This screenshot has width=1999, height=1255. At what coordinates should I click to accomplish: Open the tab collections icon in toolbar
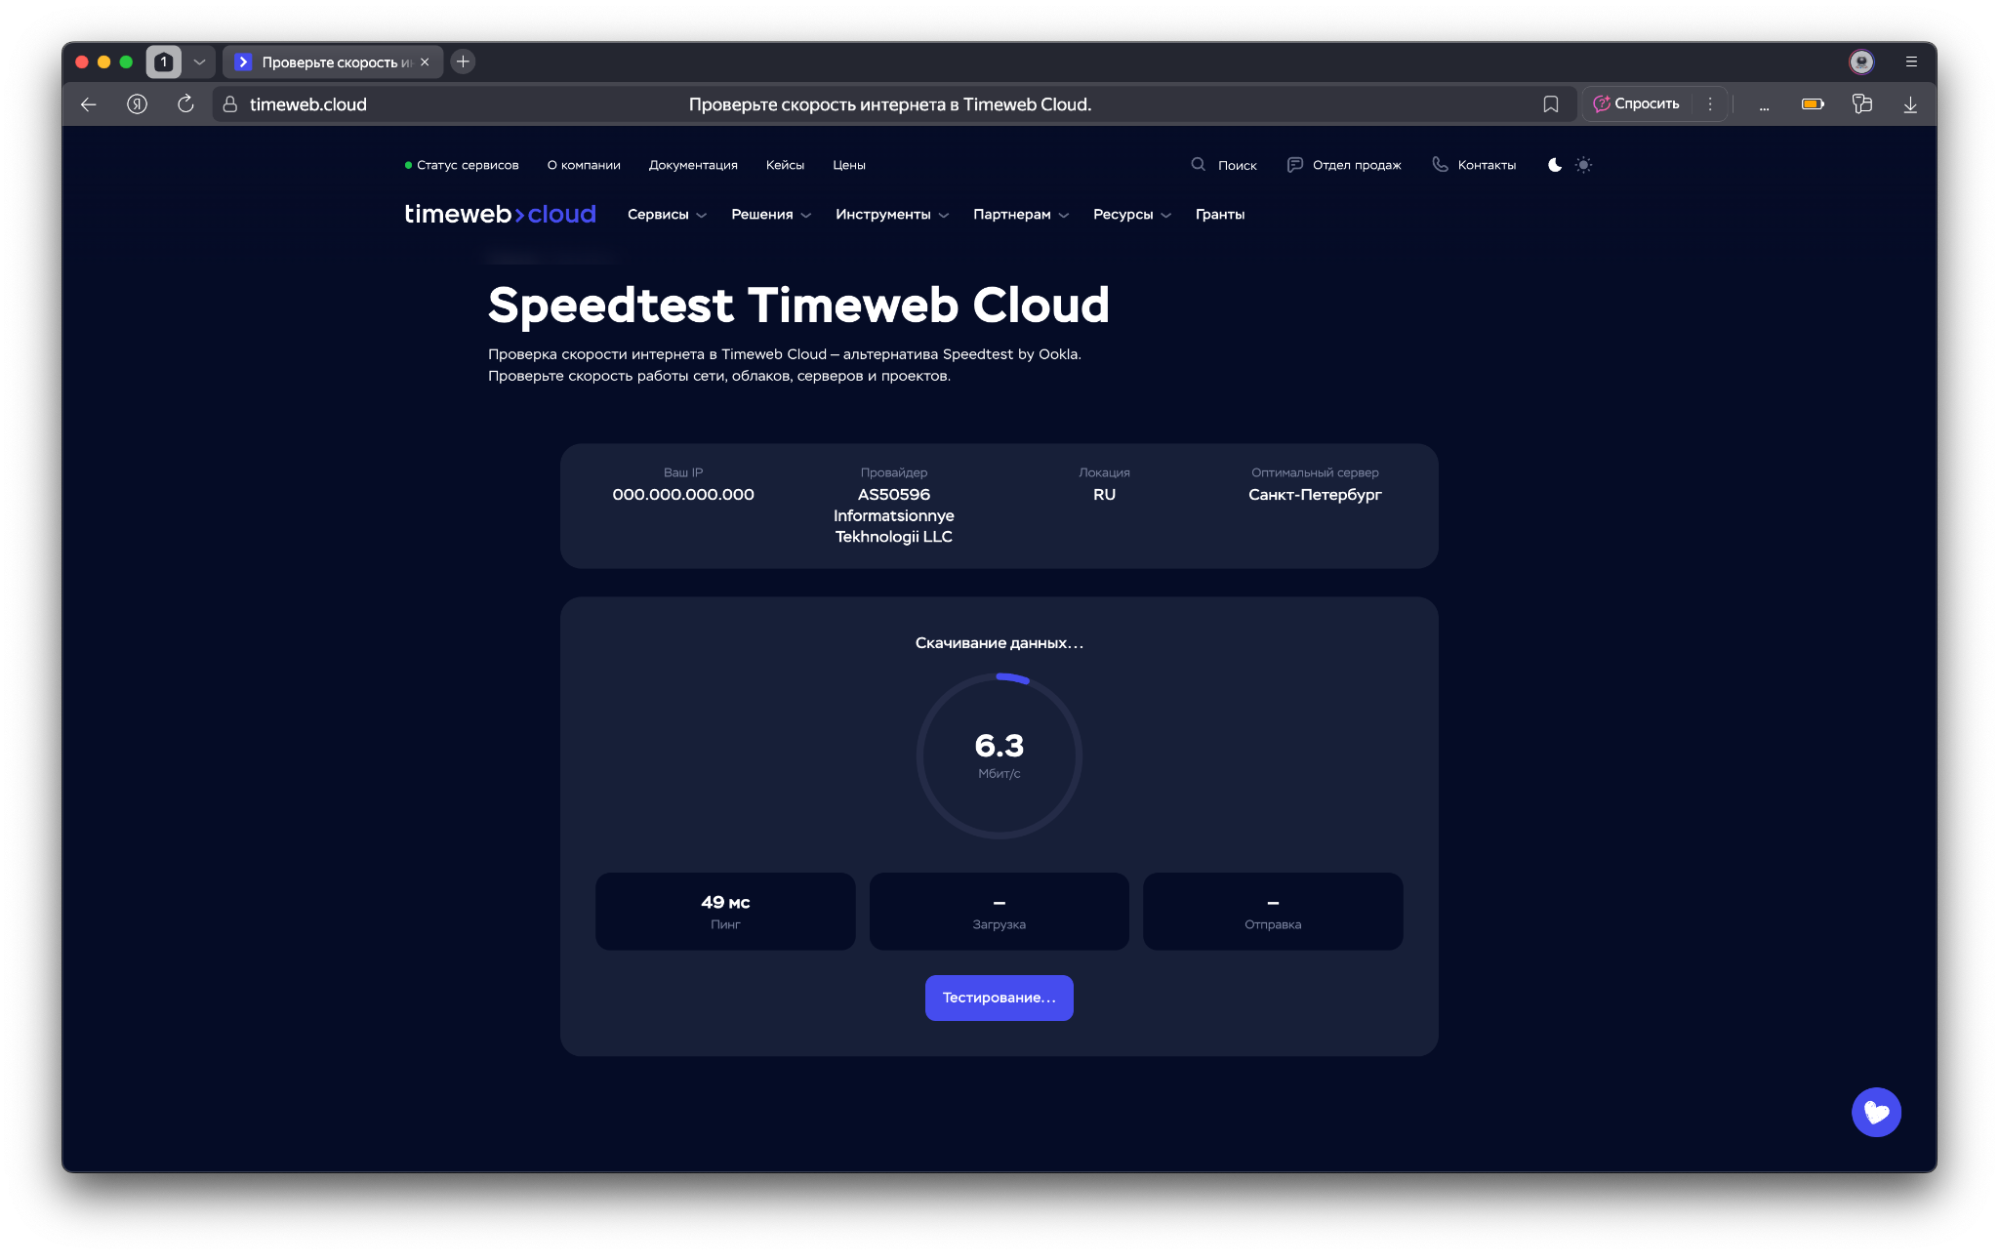point(1862,104)
